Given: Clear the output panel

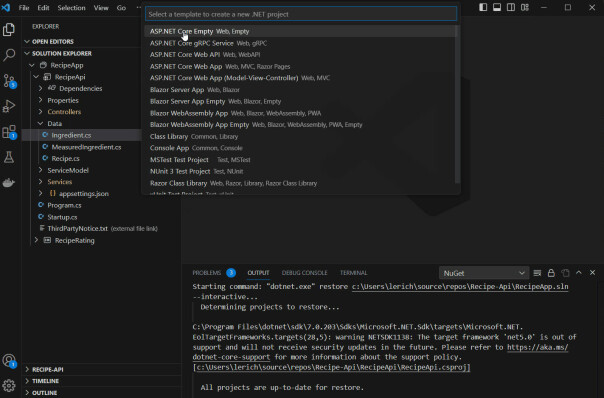Looking at the screenshot, I should pyautogui.click(x=537, y=273).
